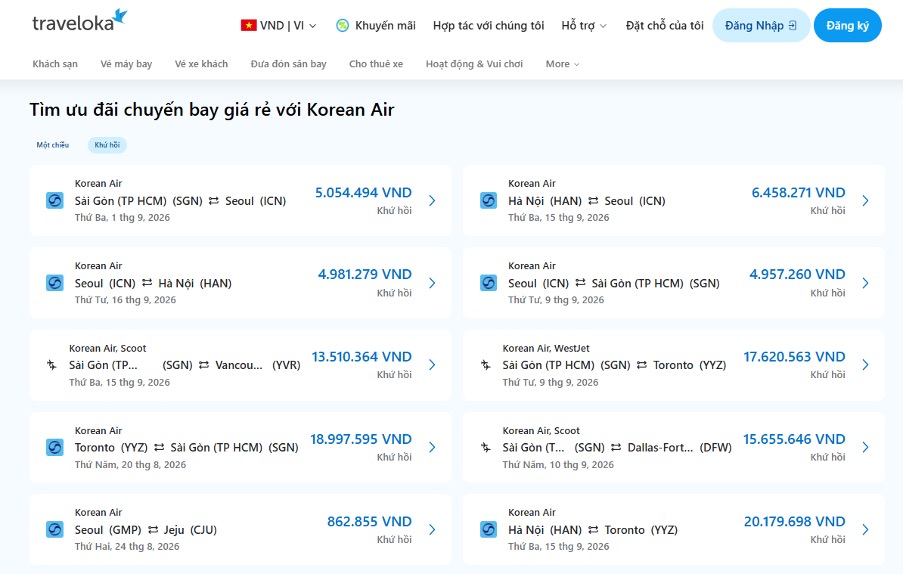Viewport: 904px width, 574px height.
Task: Open Đặt chỗ của tôi link
Action: point(665,25)
